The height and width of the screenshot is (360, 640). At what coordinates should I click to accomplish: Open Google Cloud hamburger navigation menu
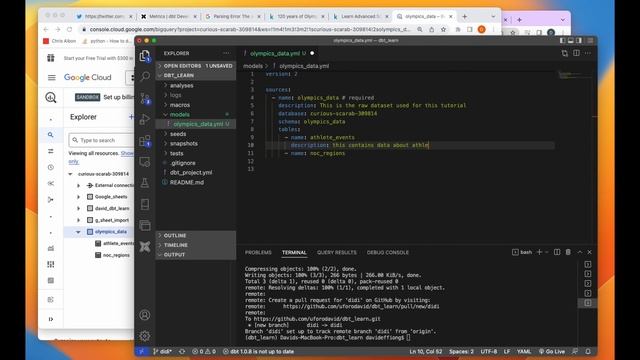51,78
